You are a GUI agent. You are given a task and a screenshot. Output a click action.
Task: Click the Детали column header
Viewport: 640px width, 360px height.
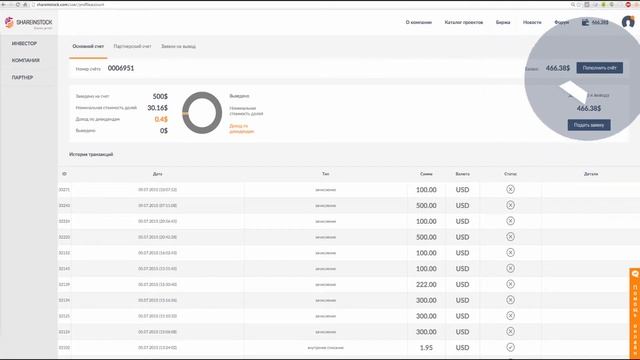coord(591,174)
